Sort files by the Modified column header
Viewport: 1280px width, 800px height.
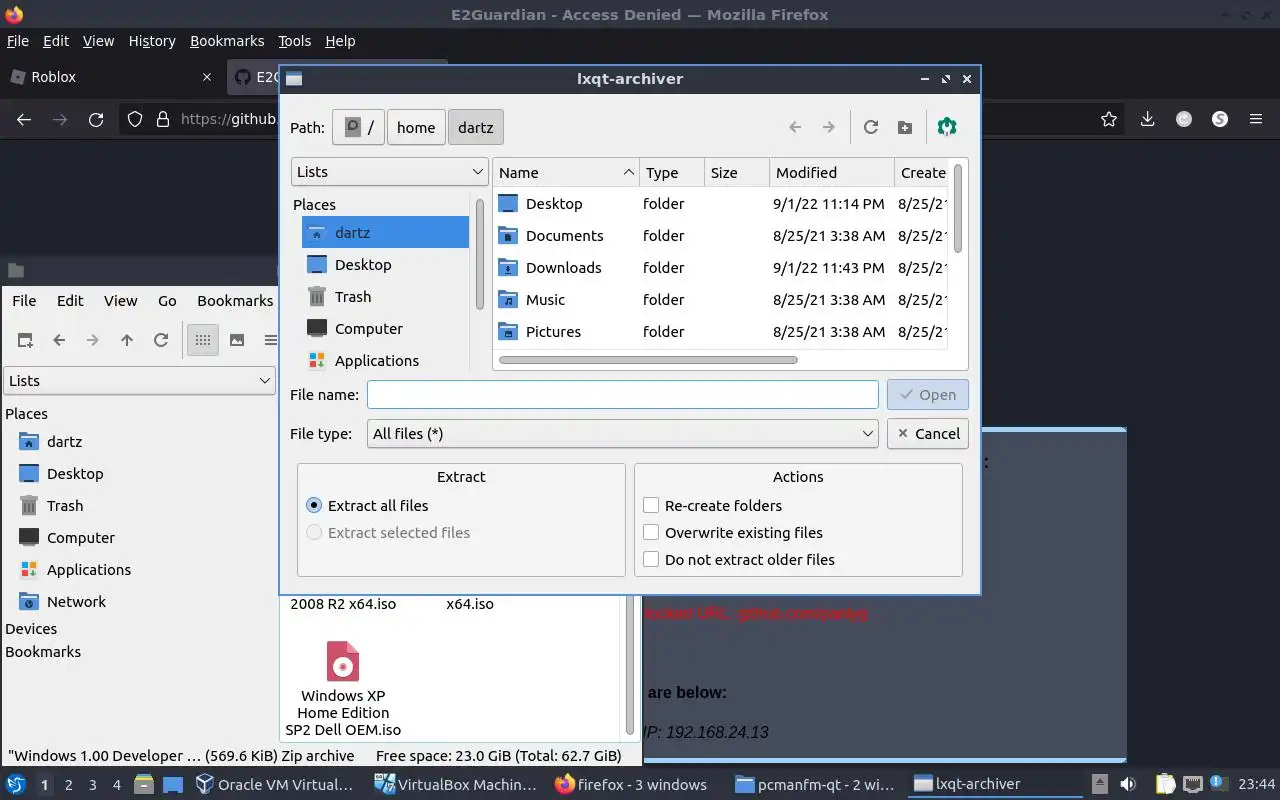coord(832,172)
